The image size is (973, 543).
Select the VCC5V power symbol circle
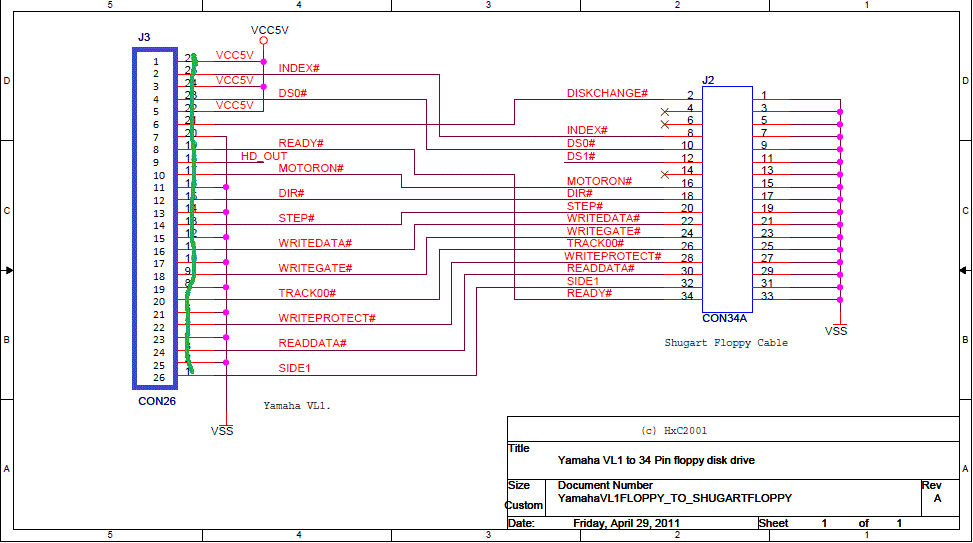pos(264,41)
